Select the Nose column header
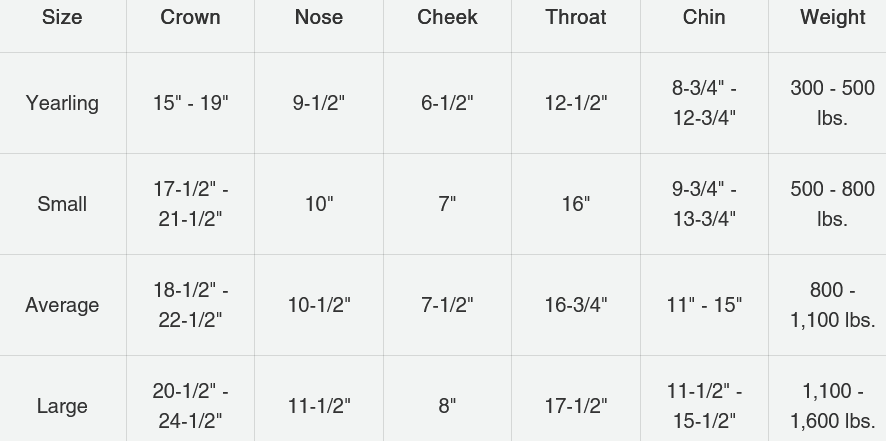Image resolution: width=886 pixels, height=441 pixels. (x=319, y=17)
